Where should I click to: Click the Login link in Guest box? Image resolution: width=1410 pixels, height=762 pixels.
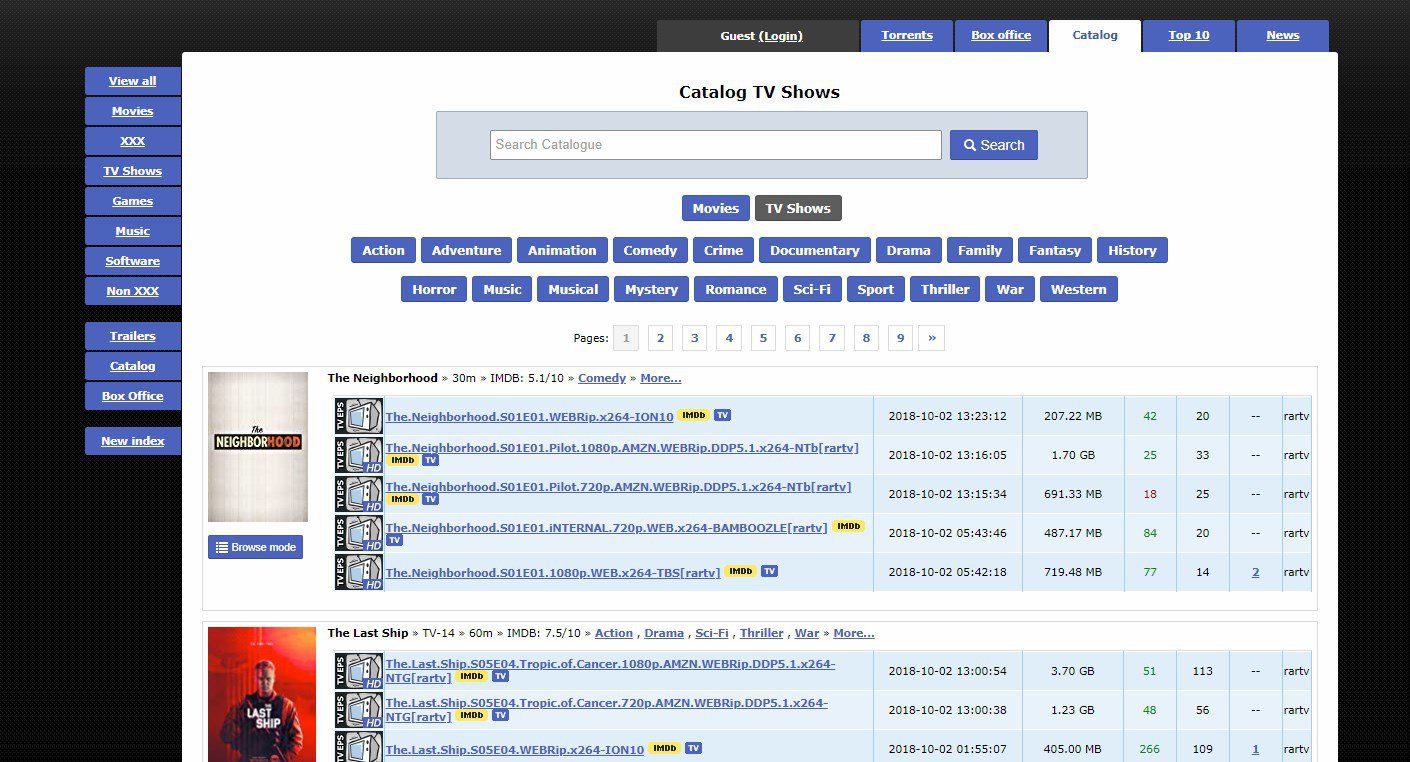(781, 36)
